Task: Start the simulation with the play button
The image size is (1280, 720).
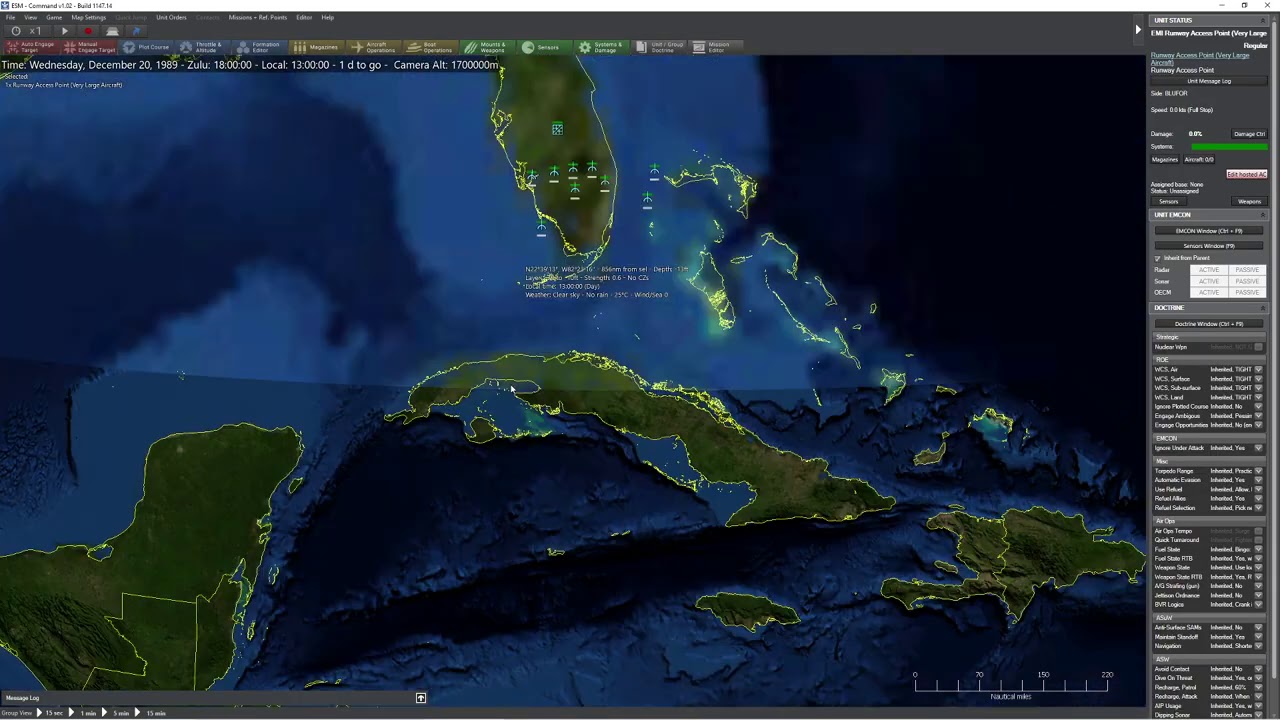Action: click(65, 31)
